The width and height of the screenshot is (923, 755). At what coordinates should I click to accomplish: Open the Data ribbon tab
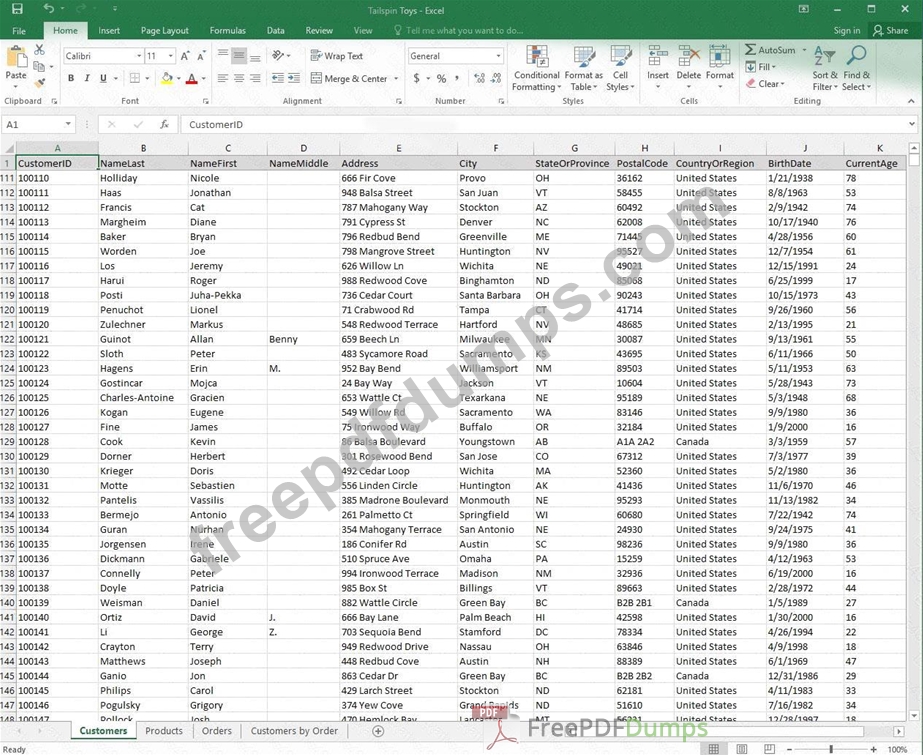click(x=275, y=31)
